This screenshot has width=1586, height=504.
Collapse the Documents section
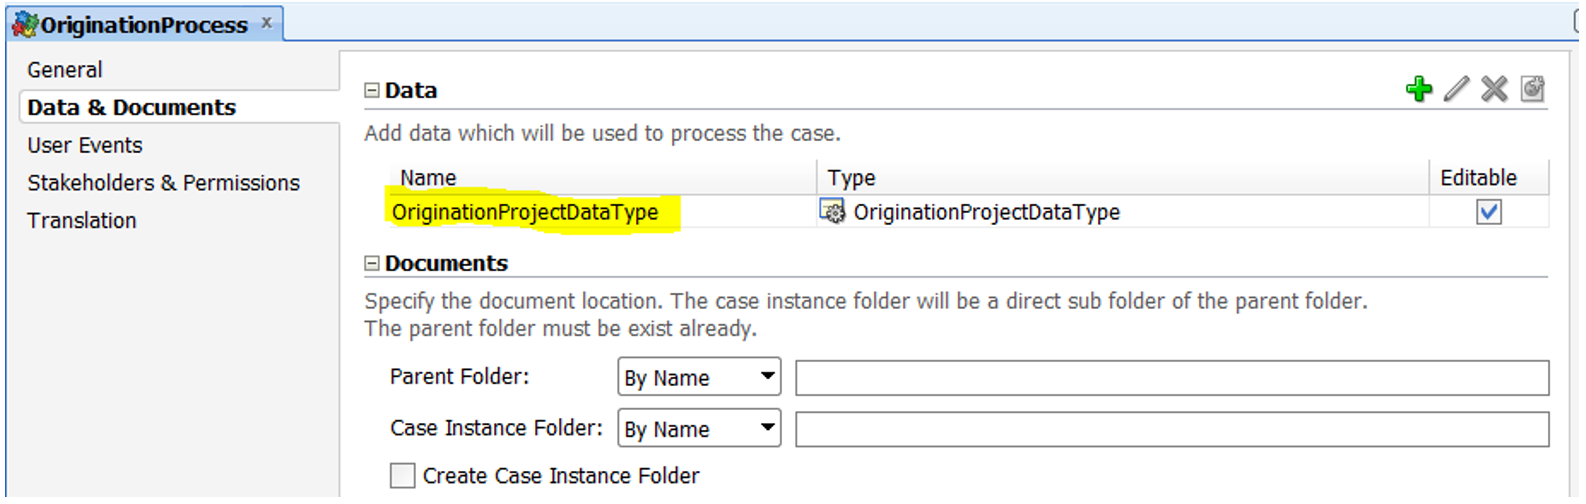pyautogui.click(x=372, y=264)
